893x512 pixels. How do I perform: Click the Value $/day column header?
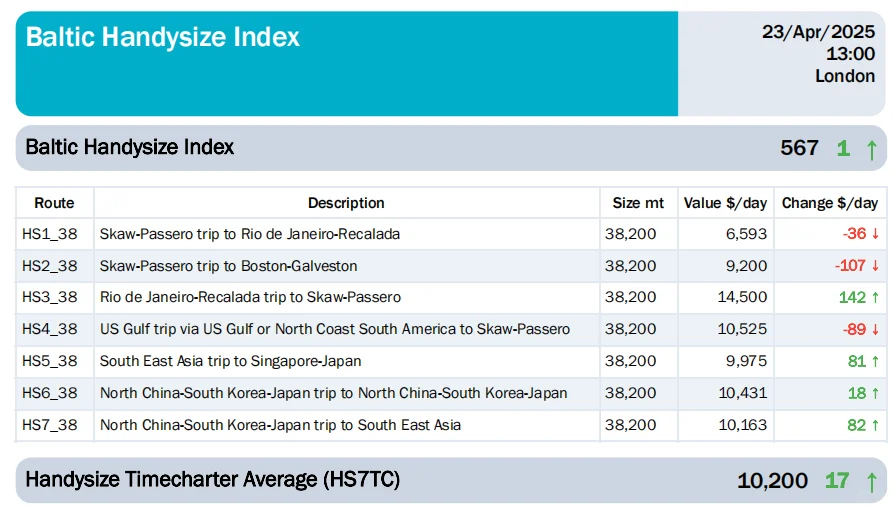coord(725,203)
